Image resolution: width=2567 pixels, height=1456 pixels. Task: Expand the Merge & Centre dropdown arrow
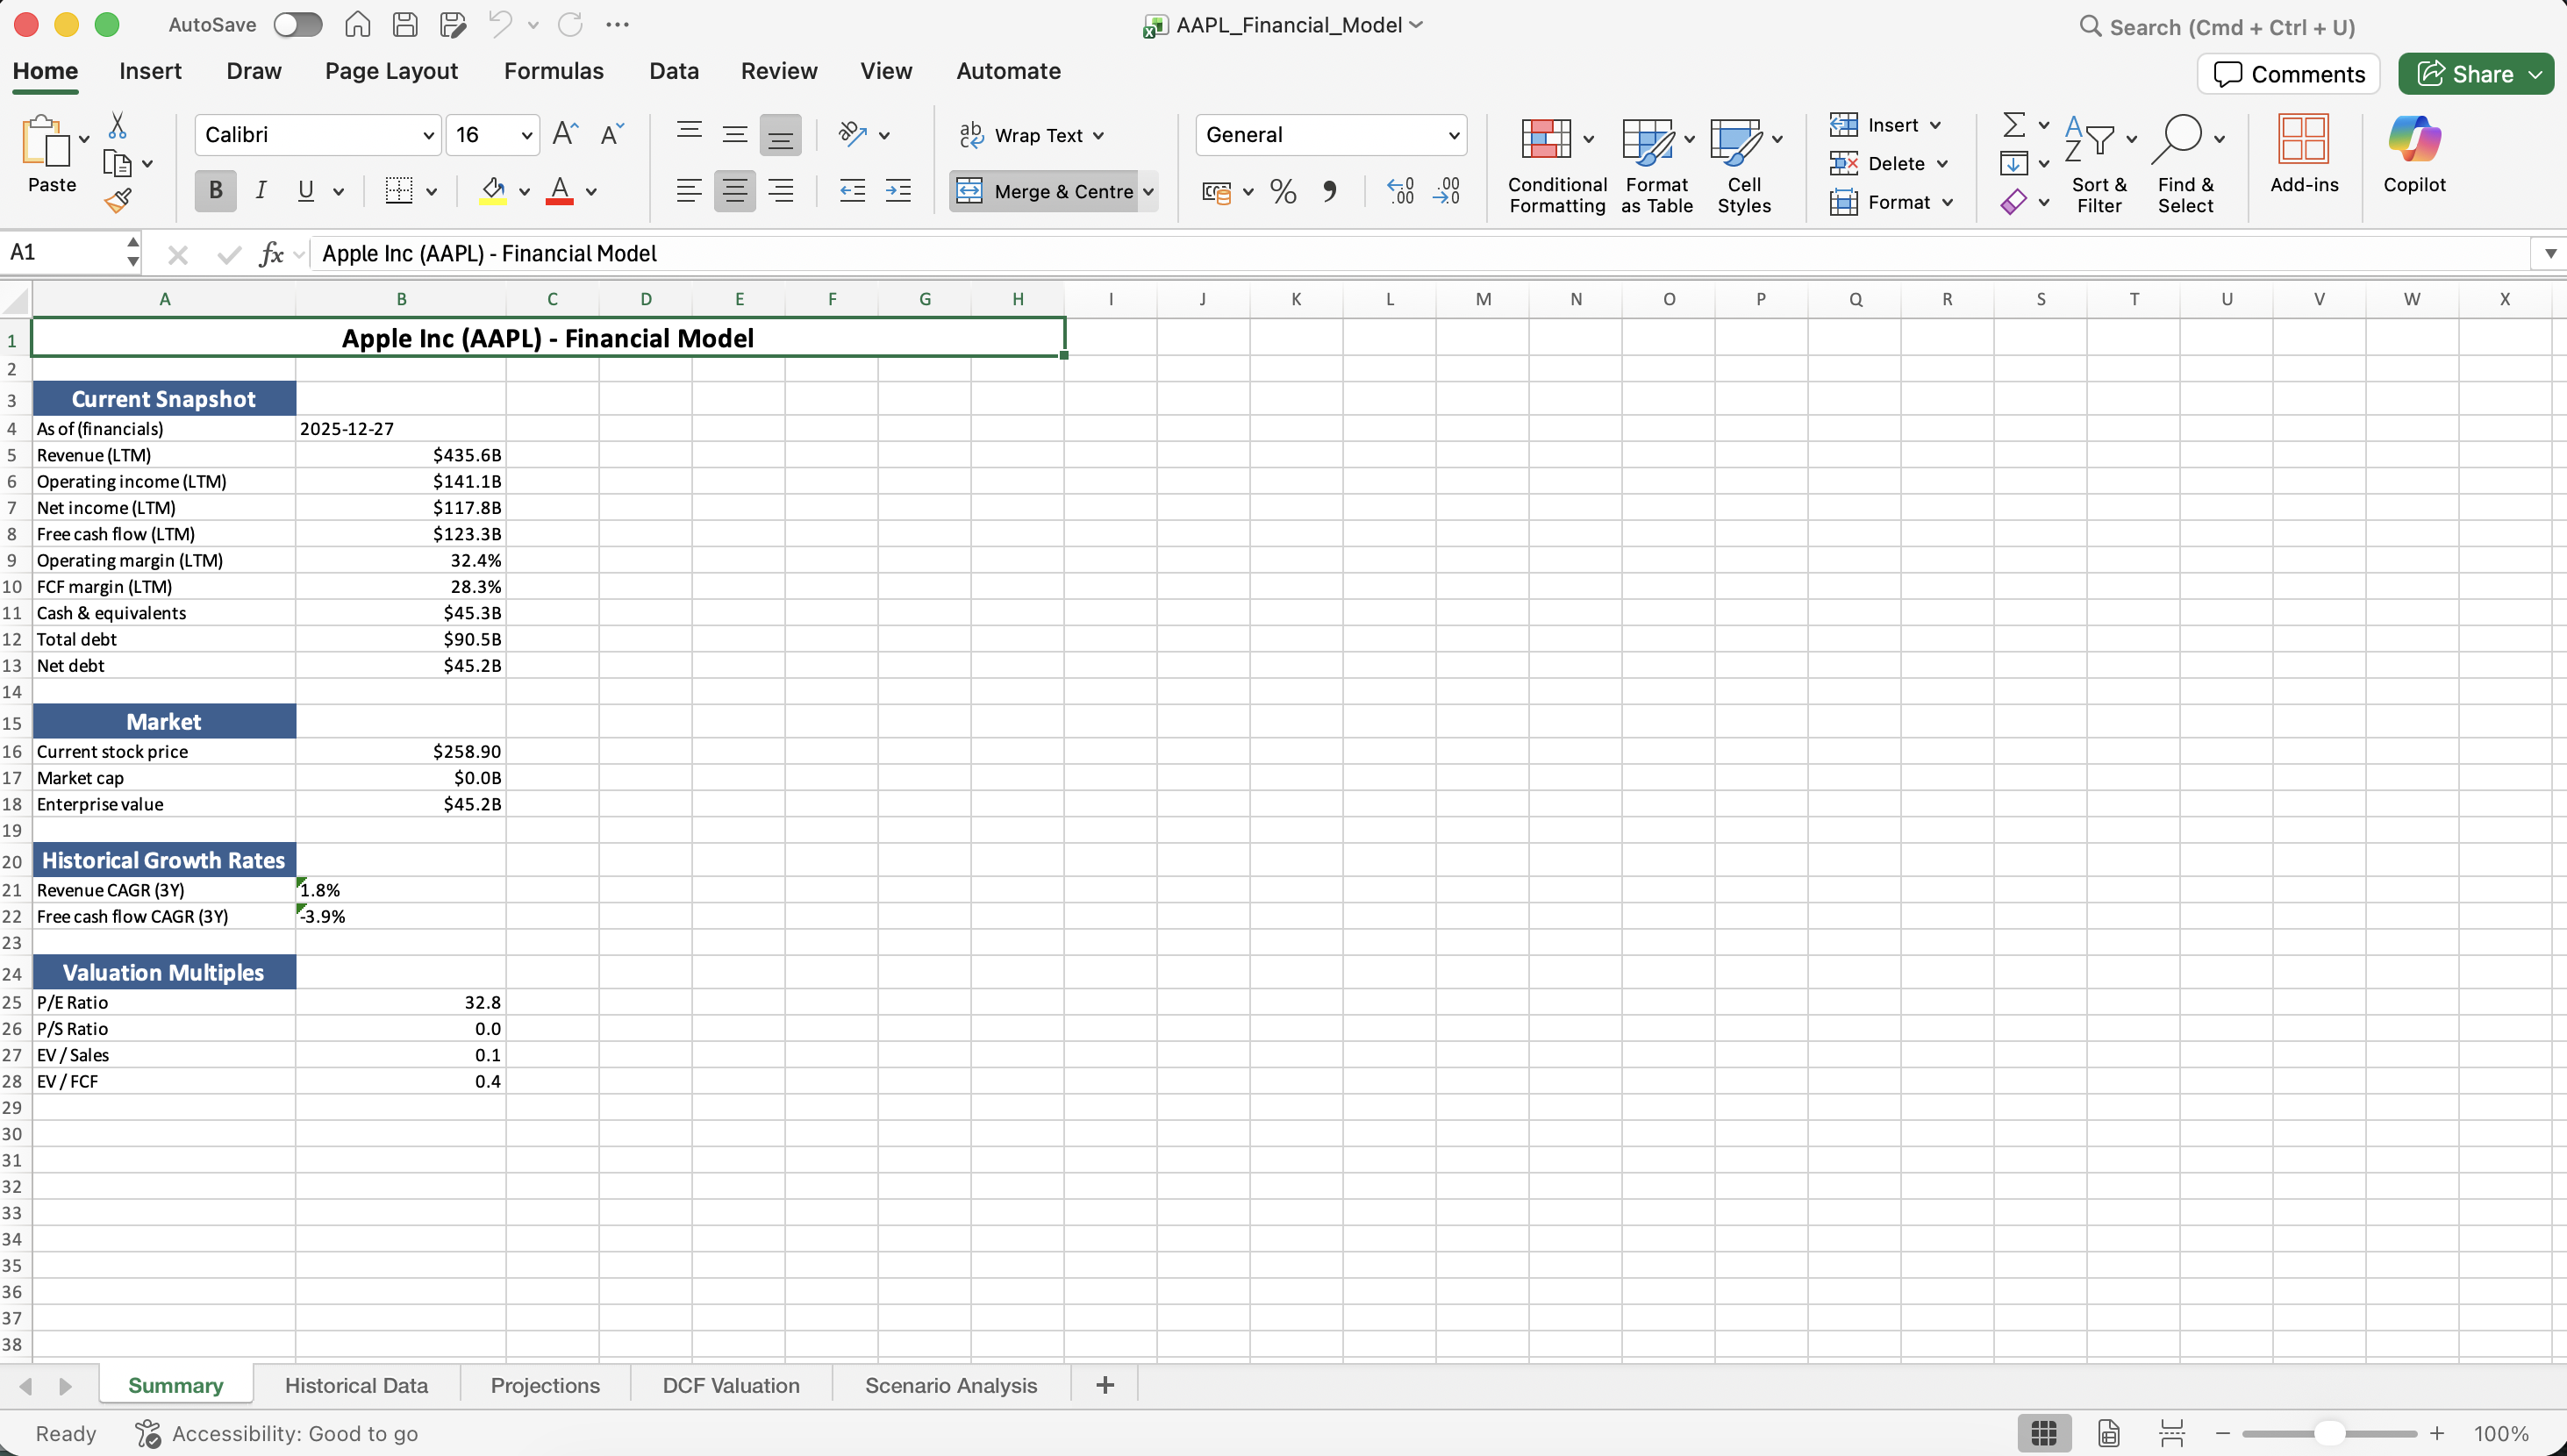point(1148,191)
